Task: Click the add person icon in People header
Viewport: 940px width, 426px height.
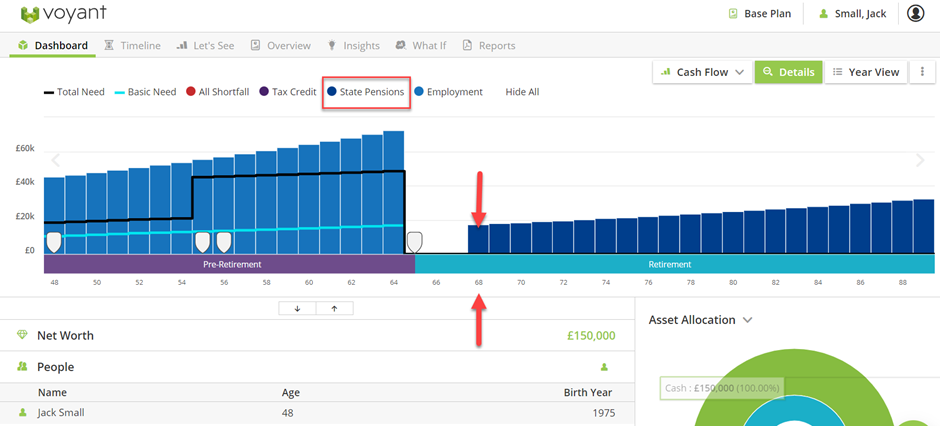Action: coord(604,367)
